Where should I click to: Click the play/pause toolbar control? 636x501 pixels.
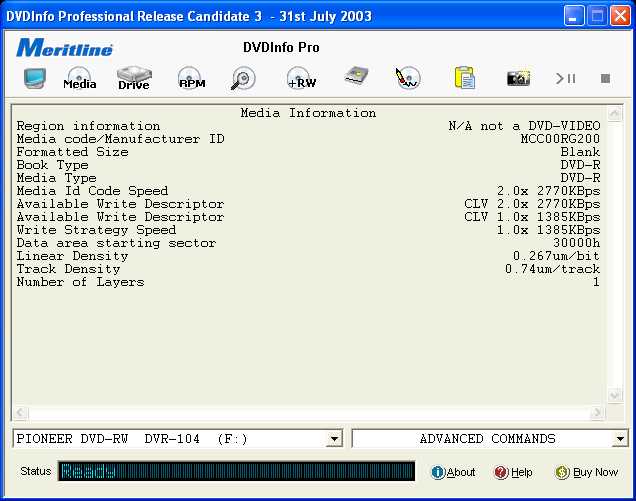[x=565, y=78]
